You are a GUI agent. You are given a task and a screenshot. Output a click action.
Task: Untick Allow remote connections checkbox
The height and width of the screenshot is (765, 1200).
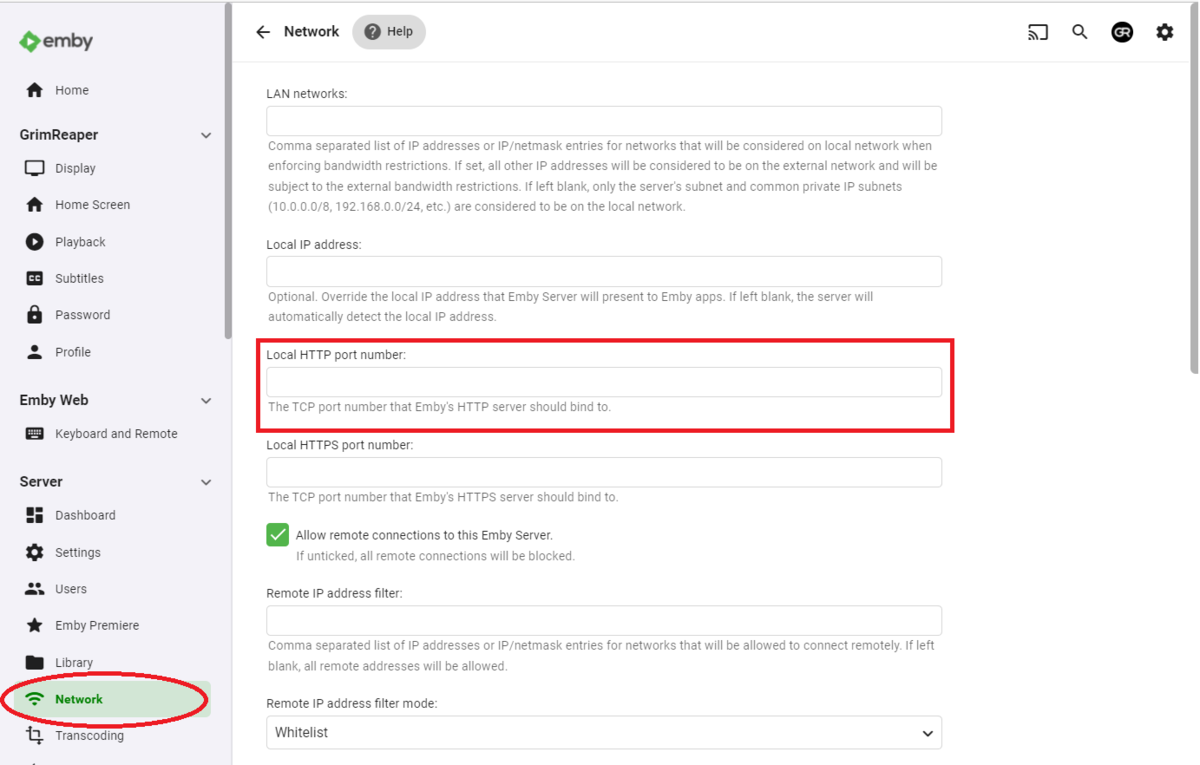[x=278, y=535]
